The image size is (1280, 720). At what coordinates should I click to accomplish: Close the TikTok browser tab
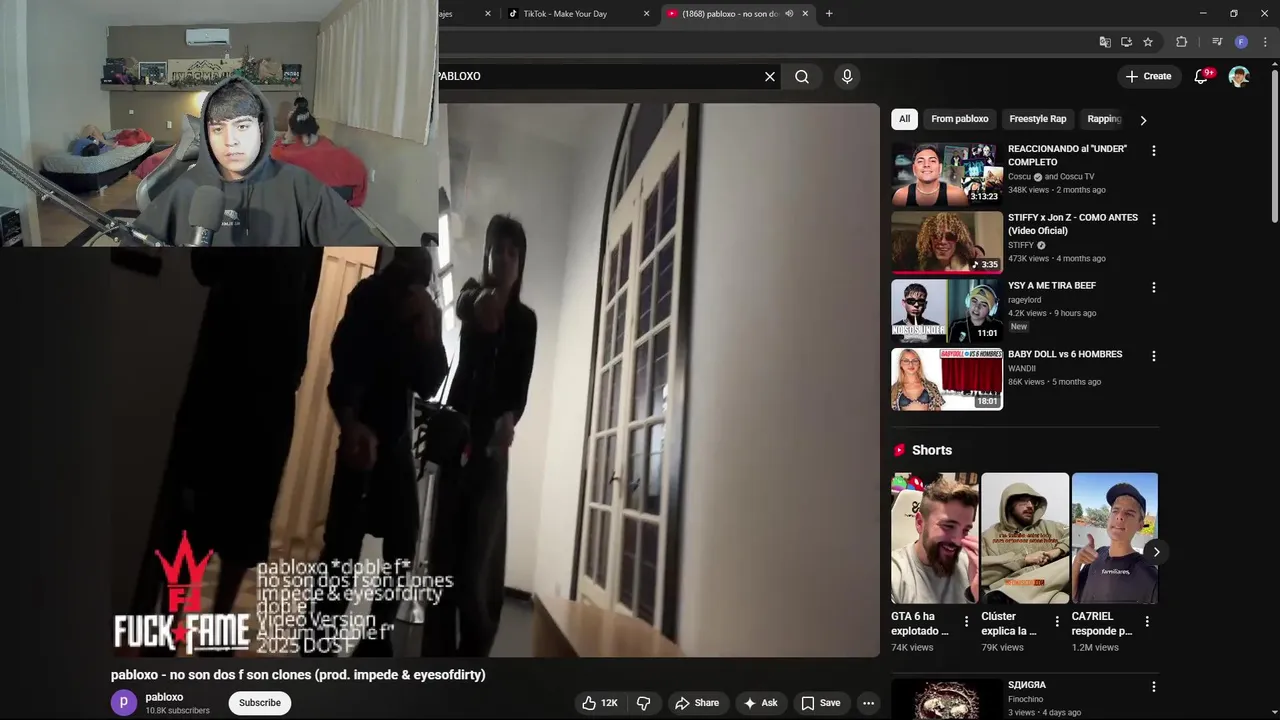(646, 14)
